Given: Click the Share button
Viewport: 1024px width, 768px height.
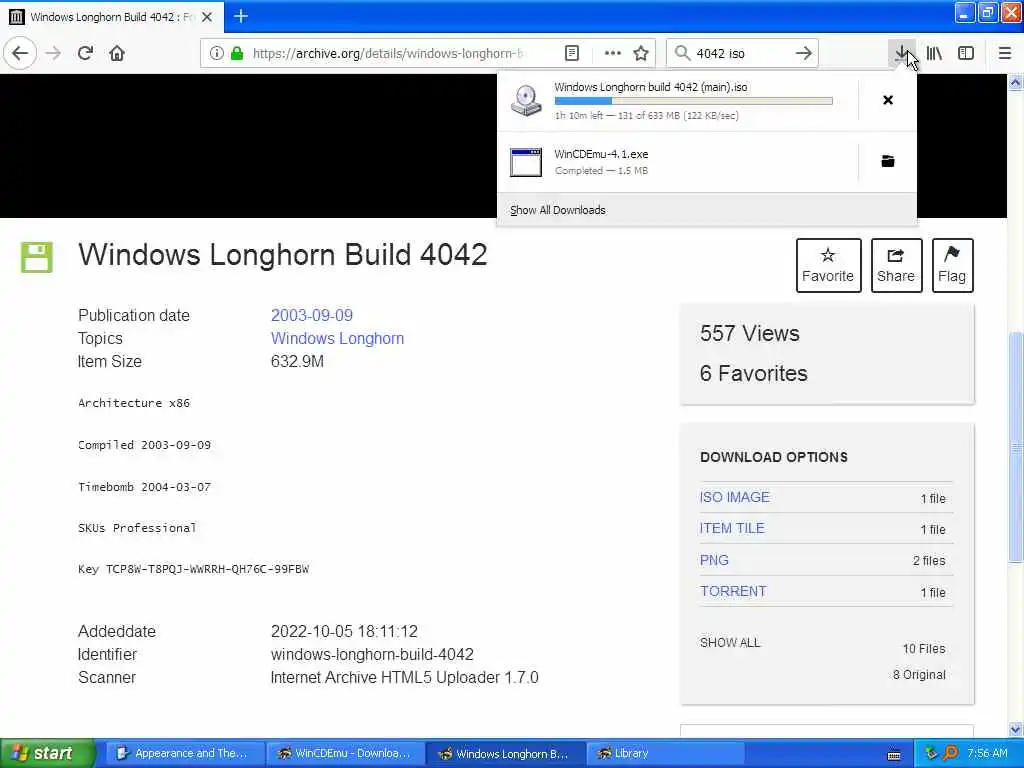Looking at the screenshot, I should coord(896,265).
